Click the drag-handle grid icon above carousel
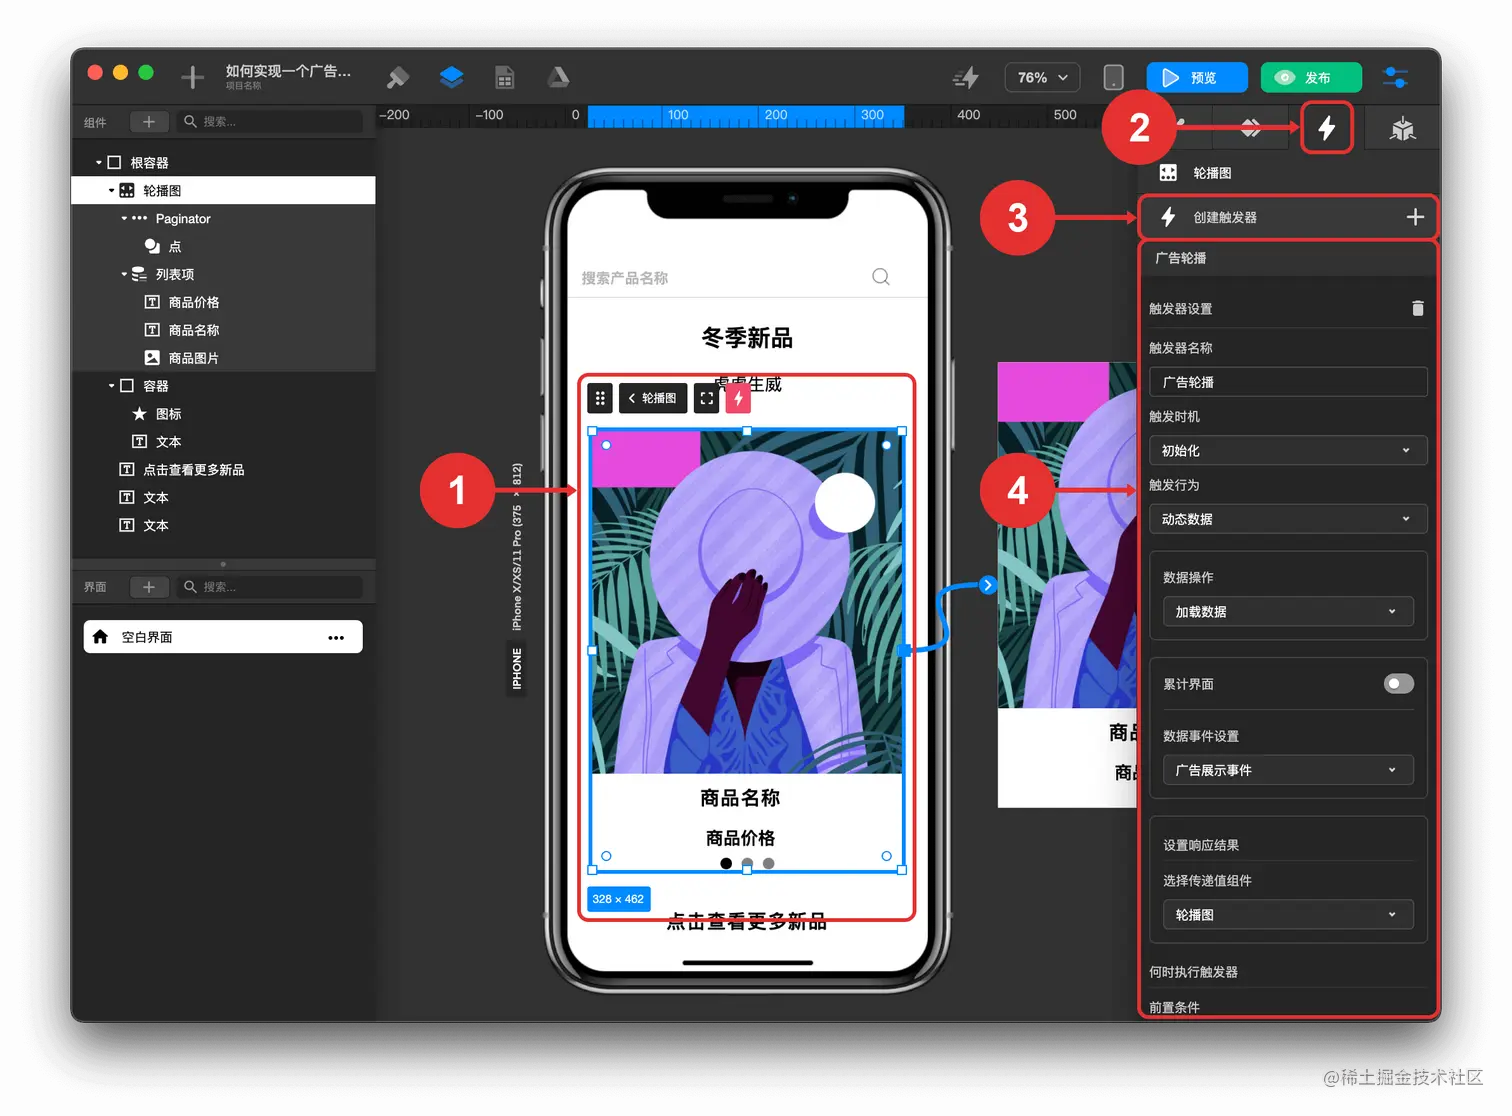The height and width of the screenshot is (1116, 1512). [x=600, y=398]
